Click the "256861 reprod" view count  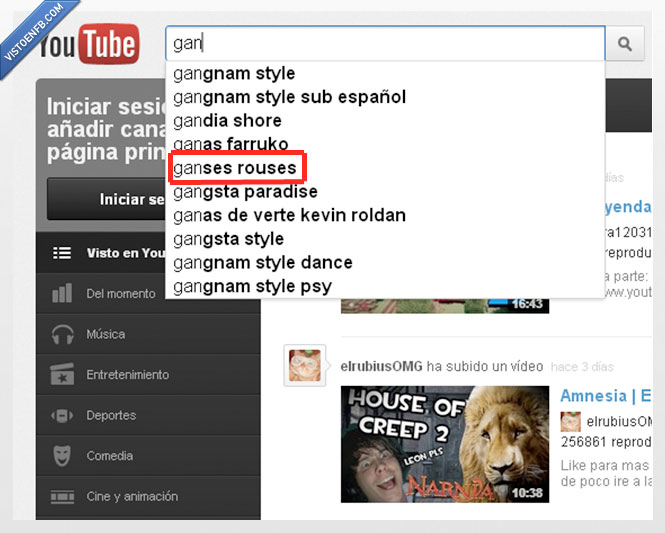(x=606, y=442)
